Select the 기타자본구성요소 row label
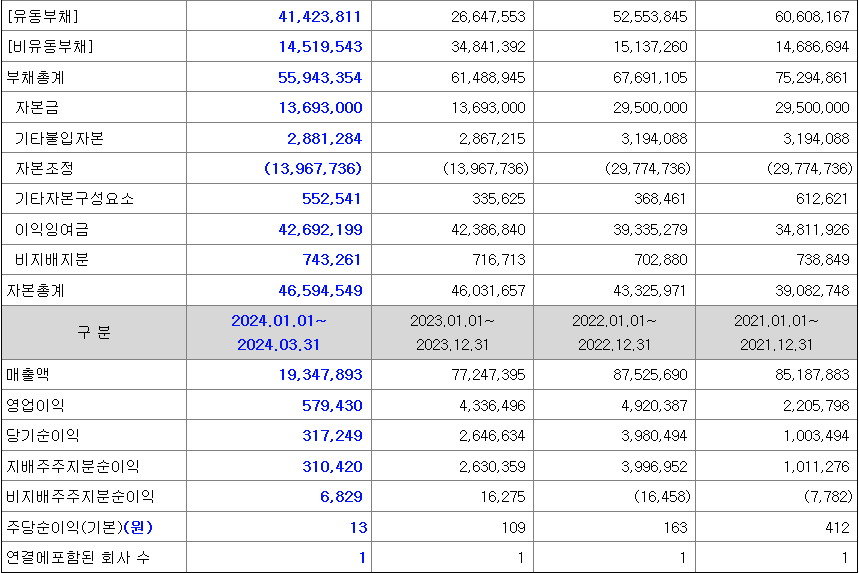Image resolution: width=859 pixels, height=573 pixels. pos(75,198)
